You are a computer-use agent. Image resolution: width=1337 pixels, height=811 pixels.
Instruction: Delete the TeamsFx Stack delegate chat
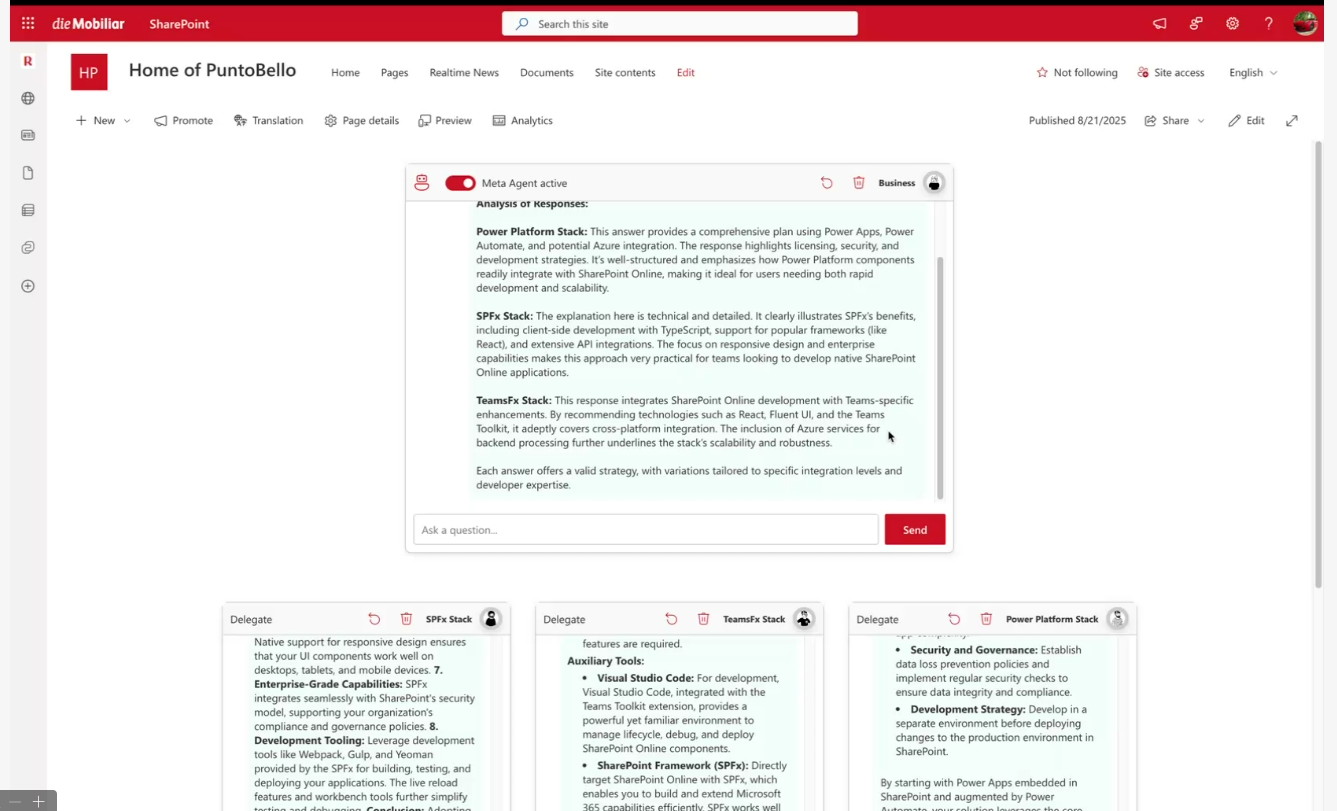click(x=703, y=619)
